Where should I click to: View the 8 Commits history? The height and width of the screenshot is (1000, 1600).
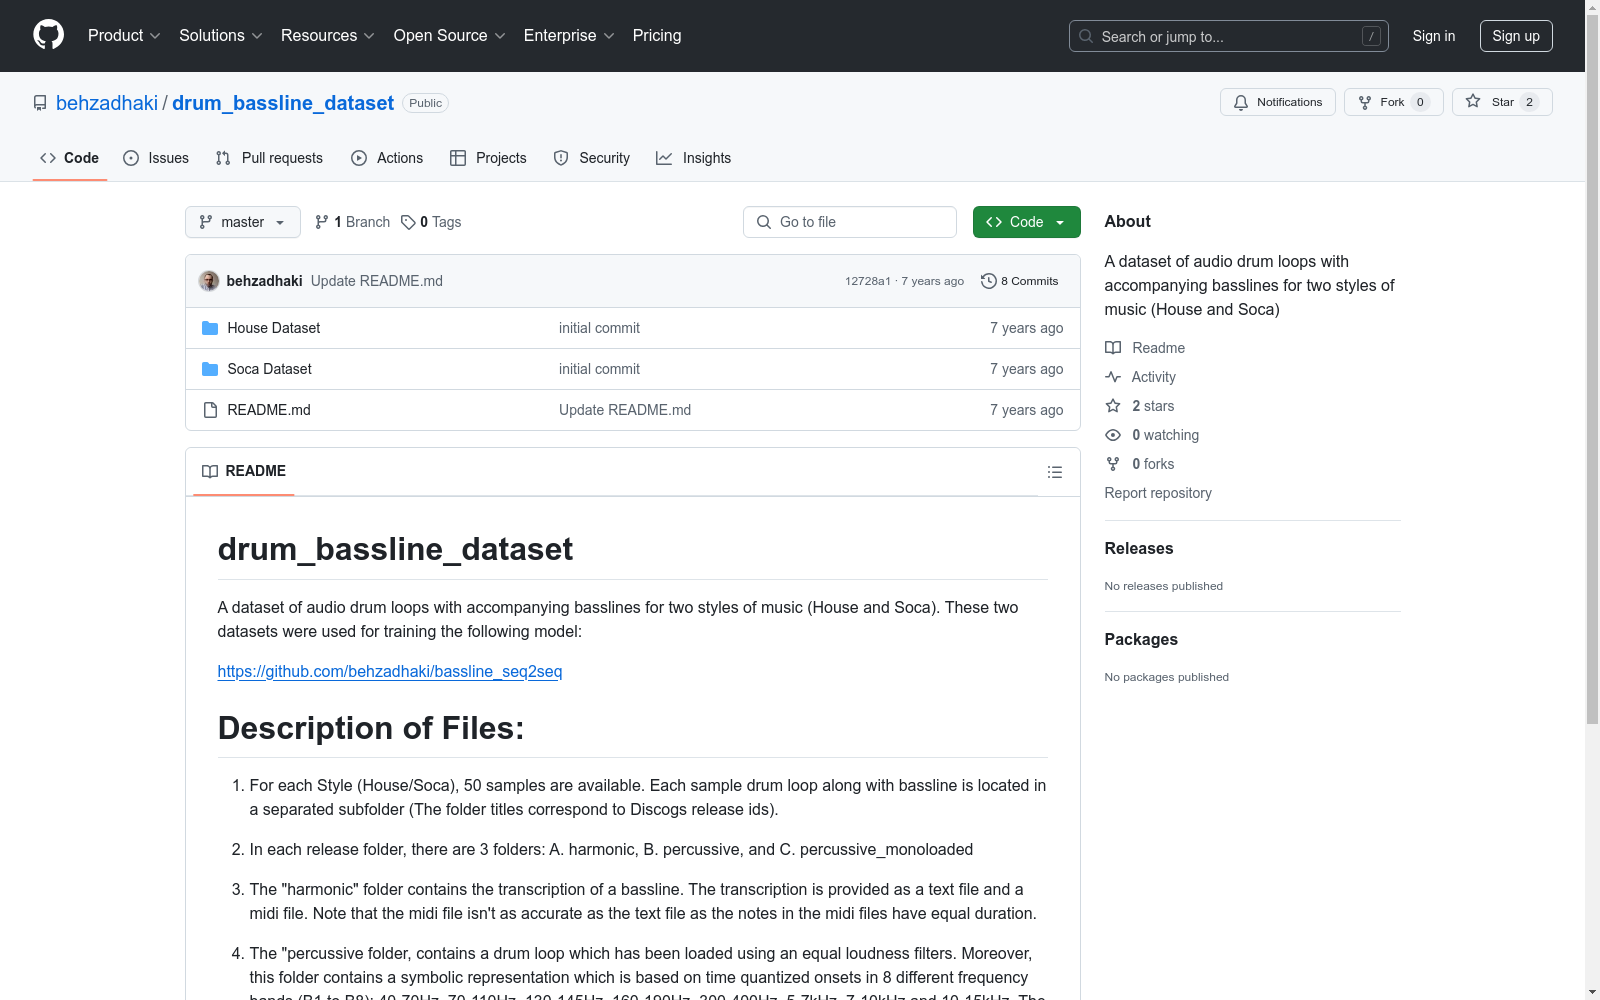click(x=1020, y=281)
